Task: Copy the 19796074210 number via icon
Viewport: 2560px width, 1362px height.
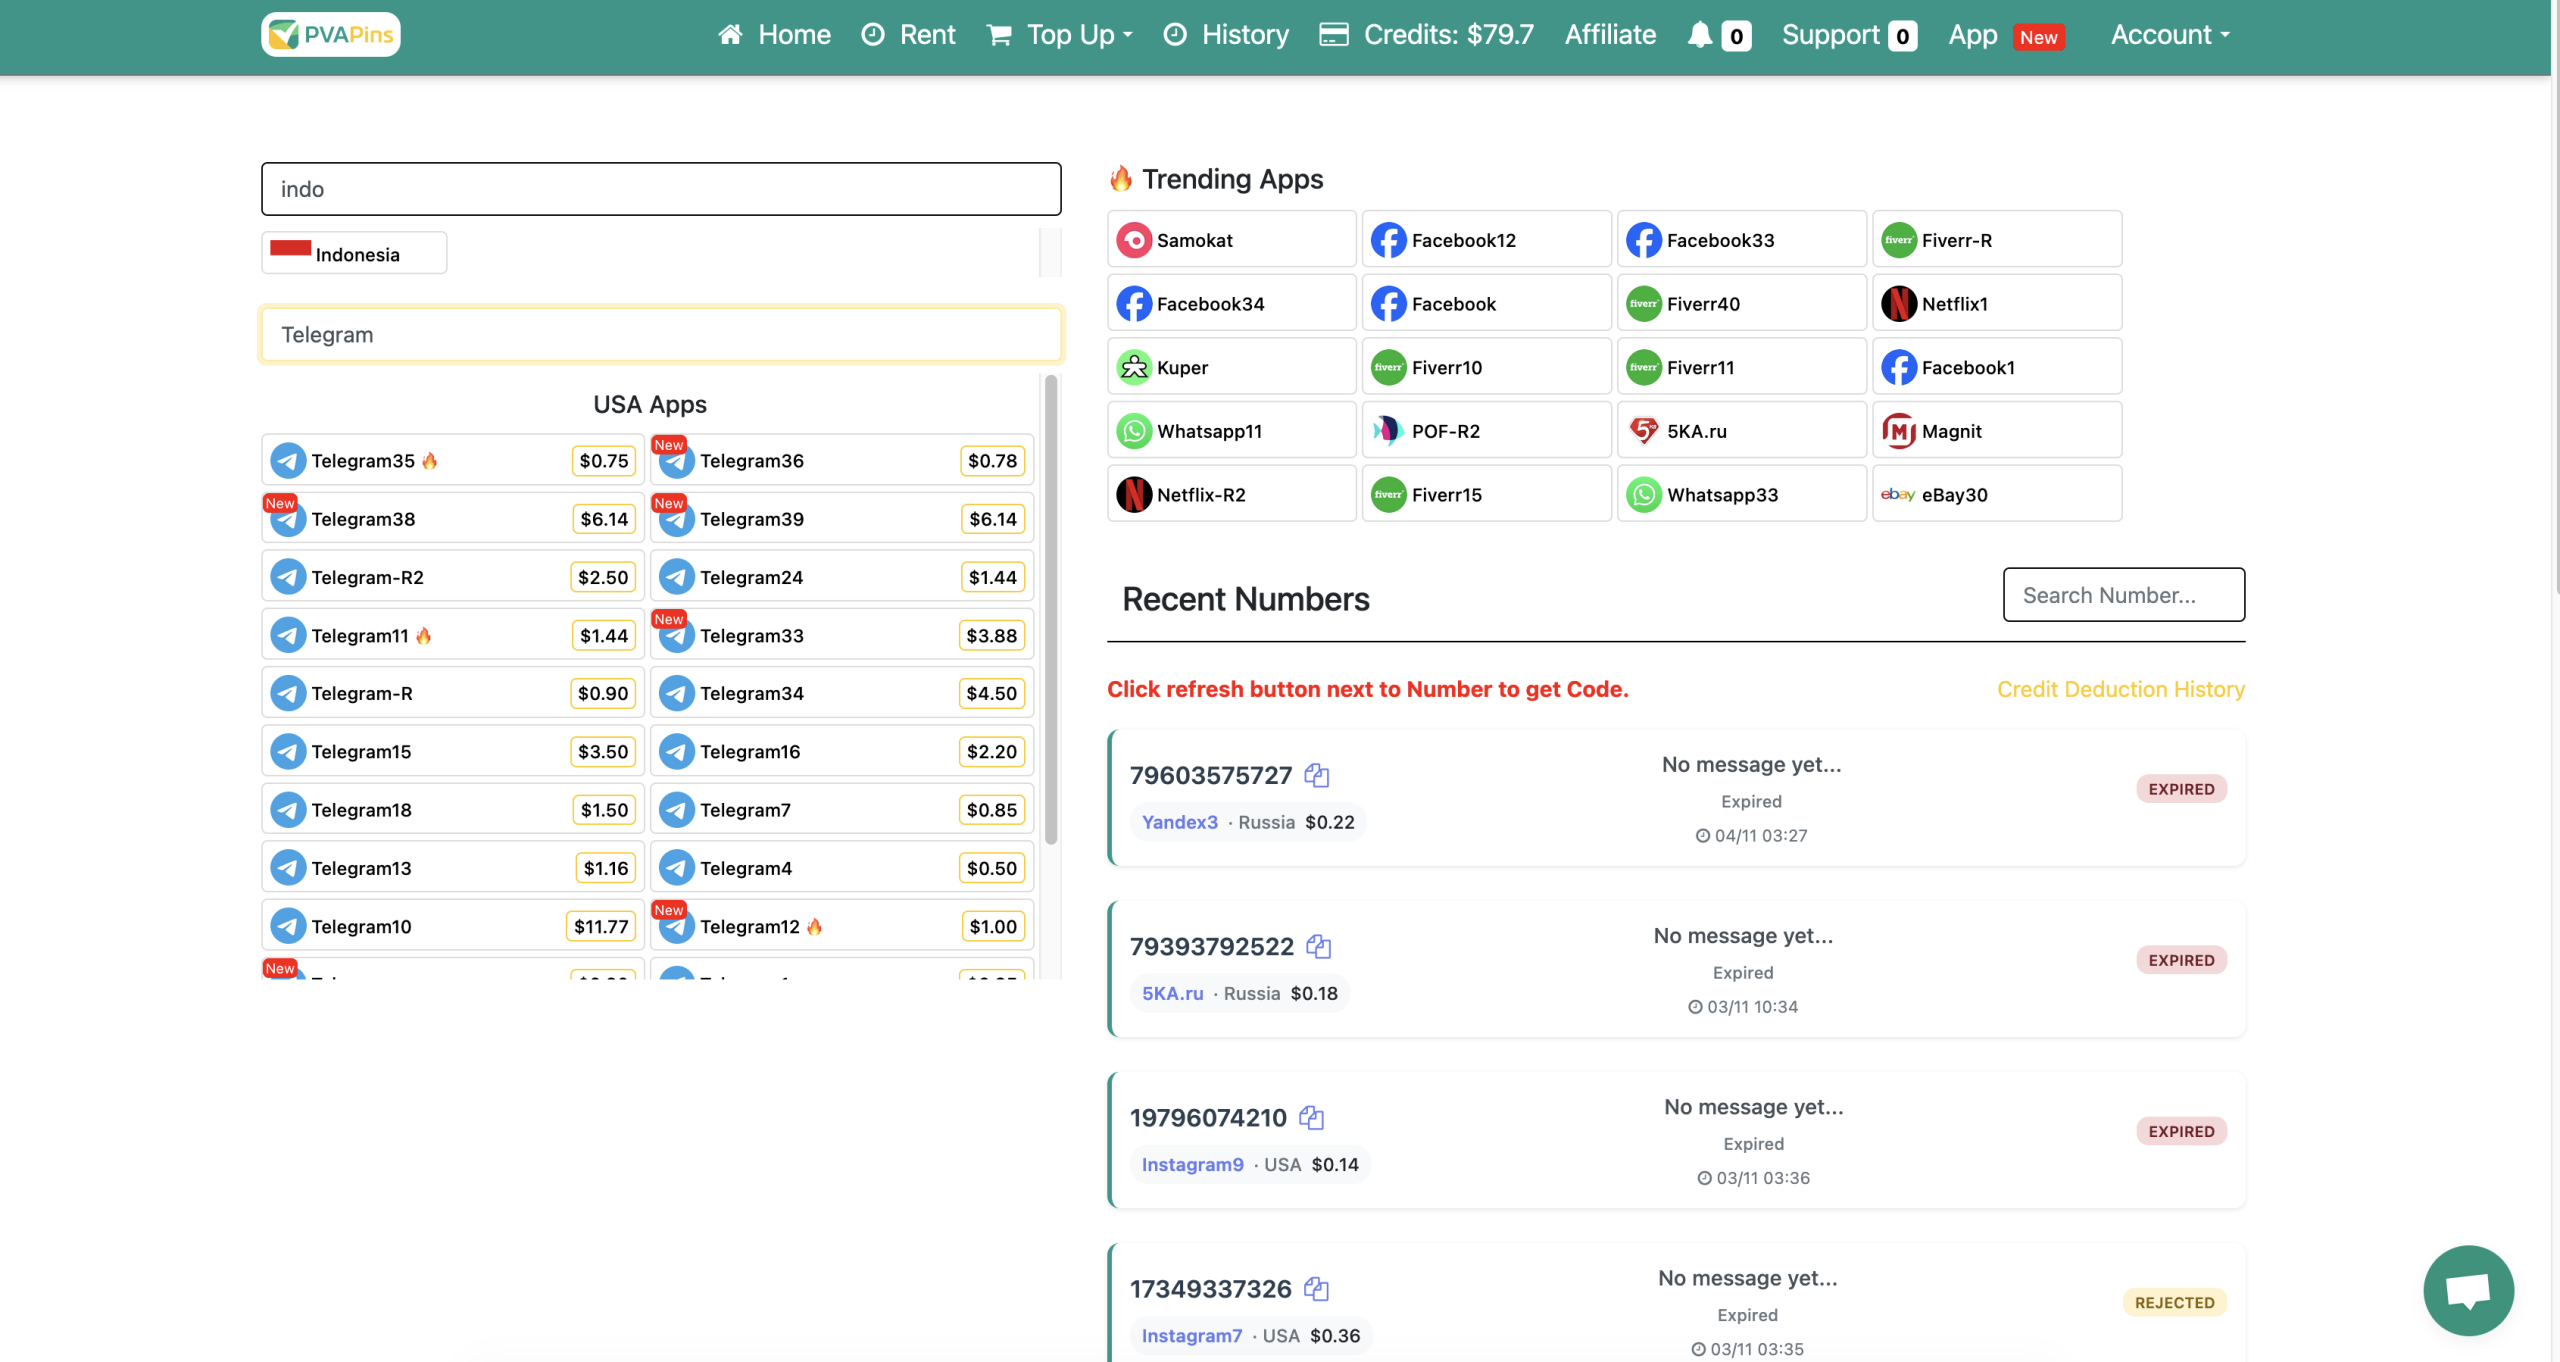Action: pyautogui.click(x=1311, y=1117)
